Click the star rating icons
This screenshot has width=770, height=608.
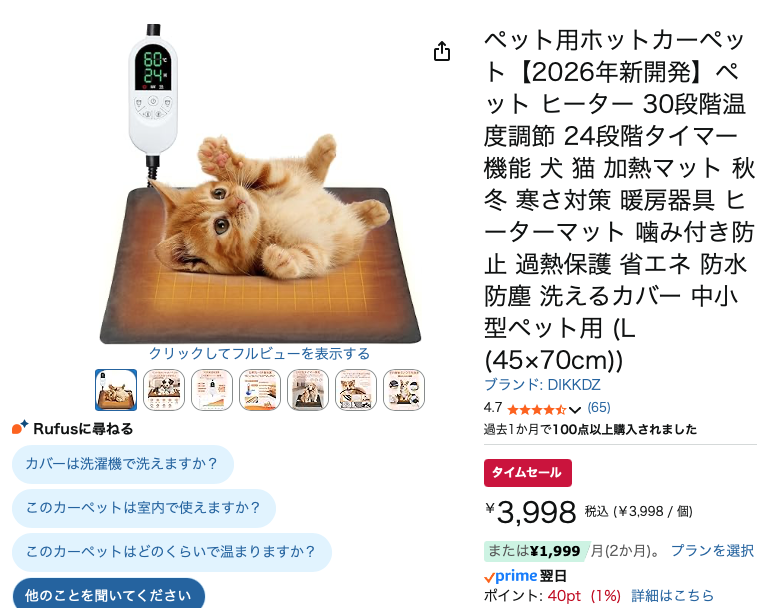point(537,409)
